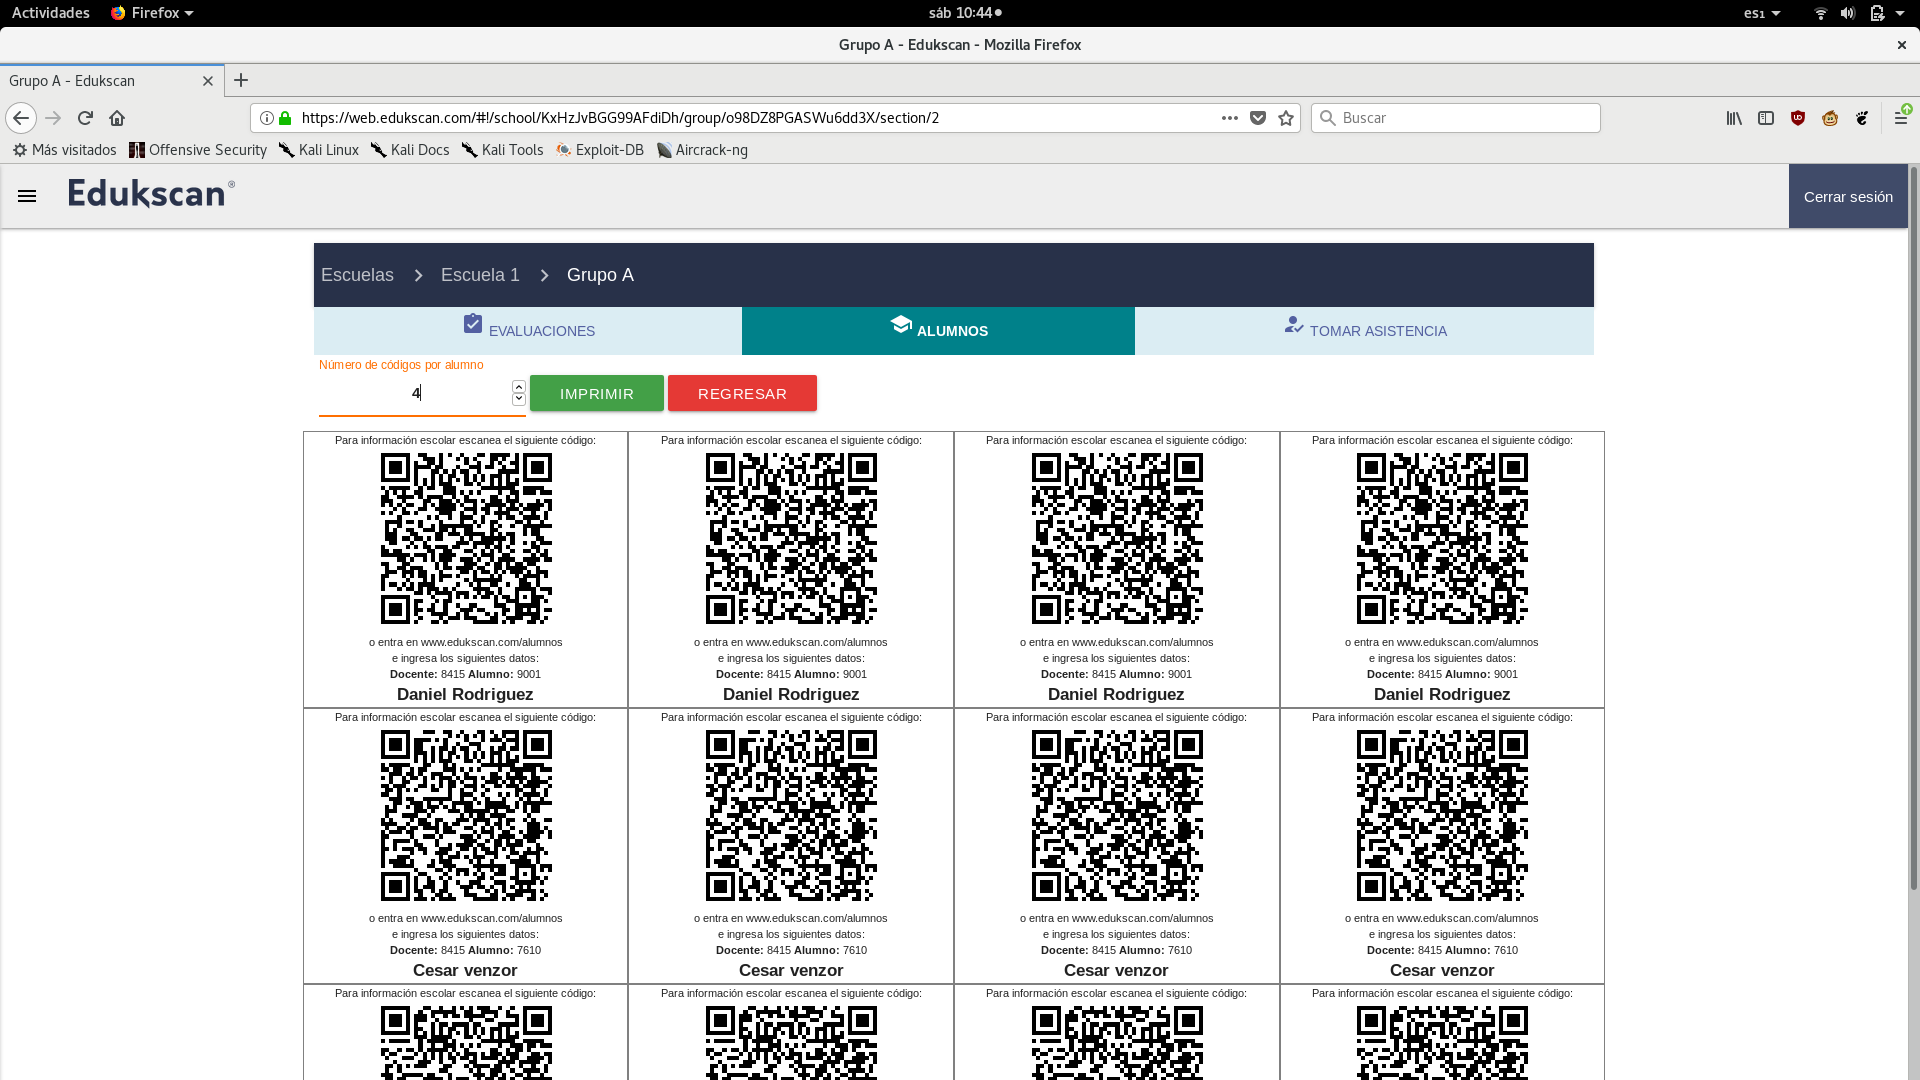The height and width of the screenshot is (1080, 1920).
Task: Open the Firefox home page
Action: [117, 118]
